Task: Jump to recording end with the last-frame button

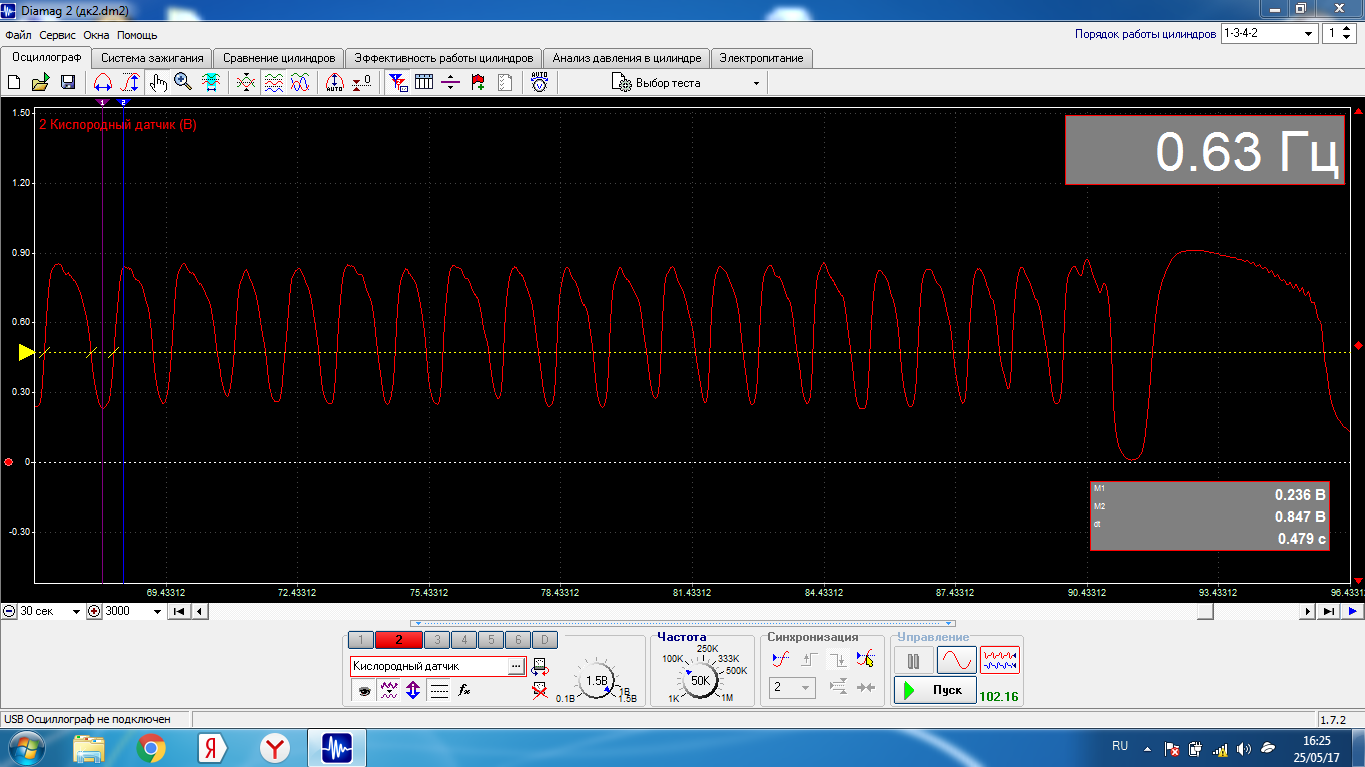Action: click(1328, 611)
